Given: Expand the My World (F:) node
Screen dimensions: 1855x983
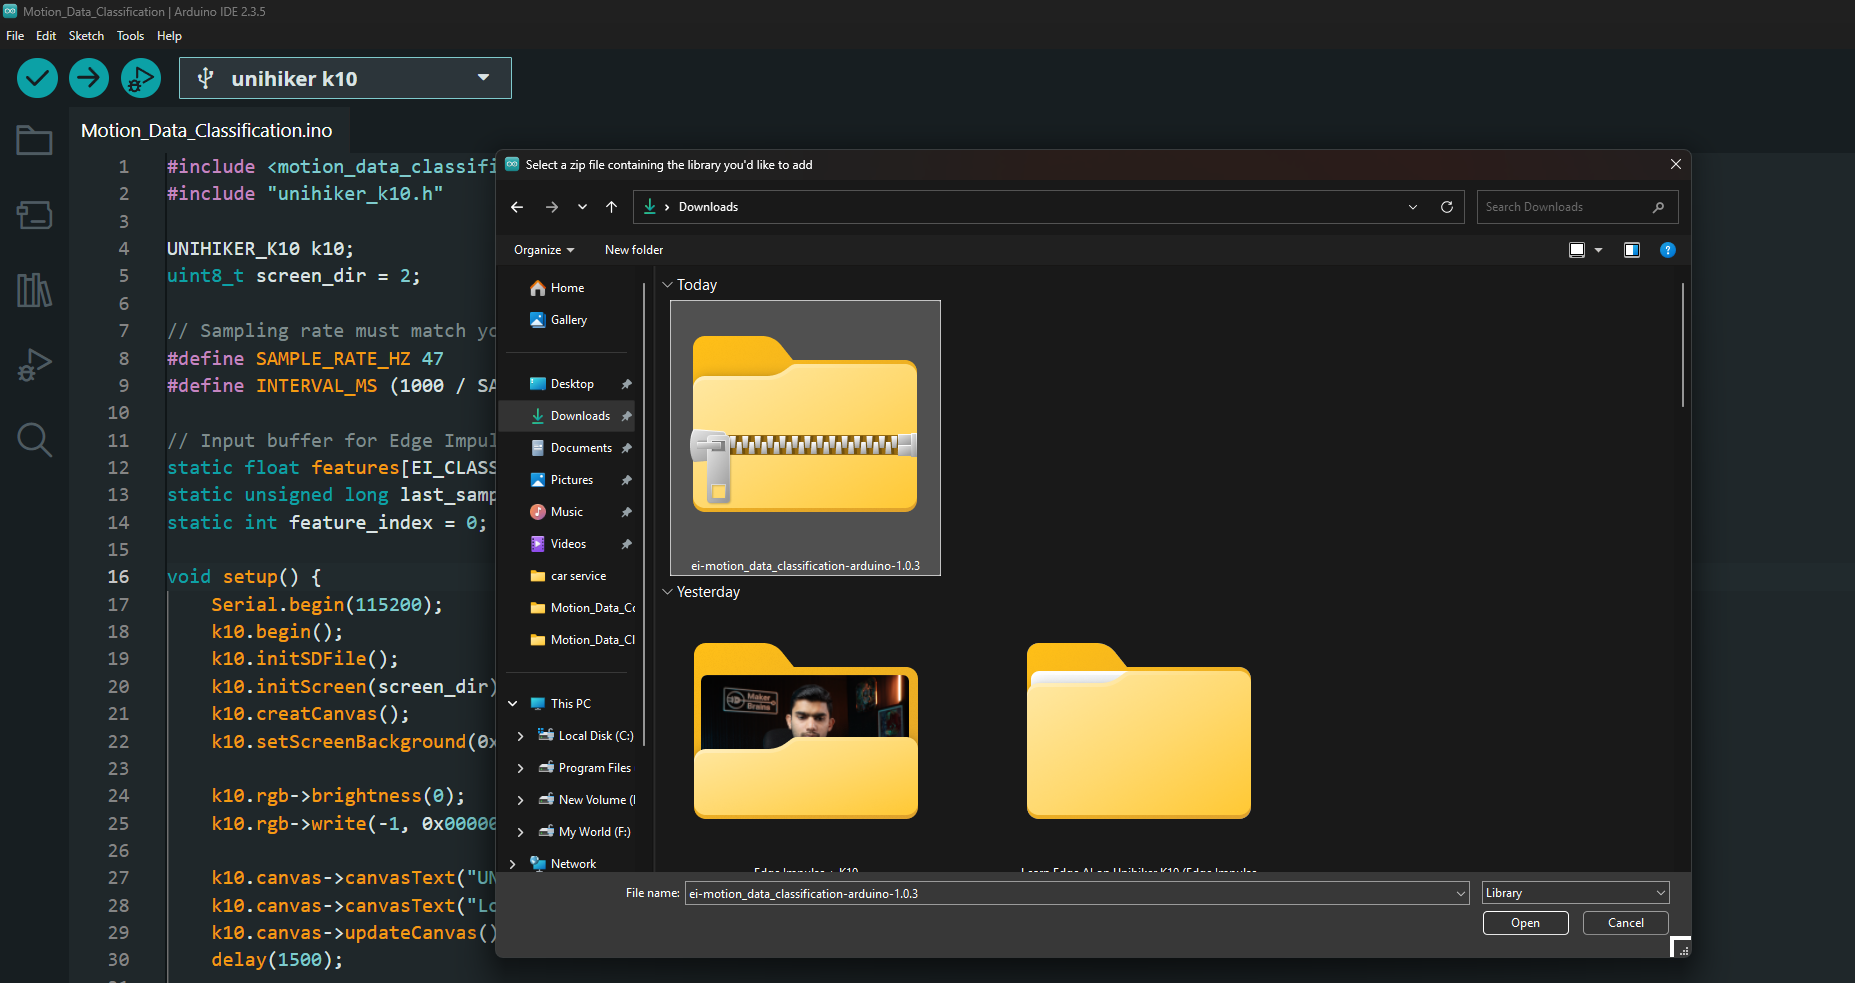Looking at the screenshot, I should pyautogui.click(x=520, y=832).
